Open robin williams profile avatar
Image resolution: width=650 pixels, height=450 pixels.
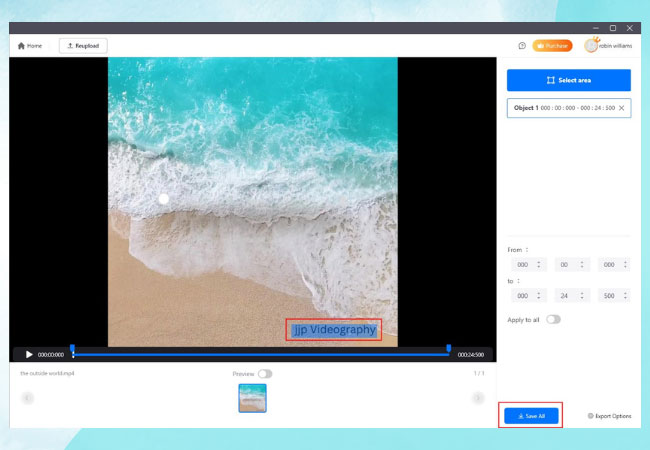pyautogui.click(x=592, y=46)
